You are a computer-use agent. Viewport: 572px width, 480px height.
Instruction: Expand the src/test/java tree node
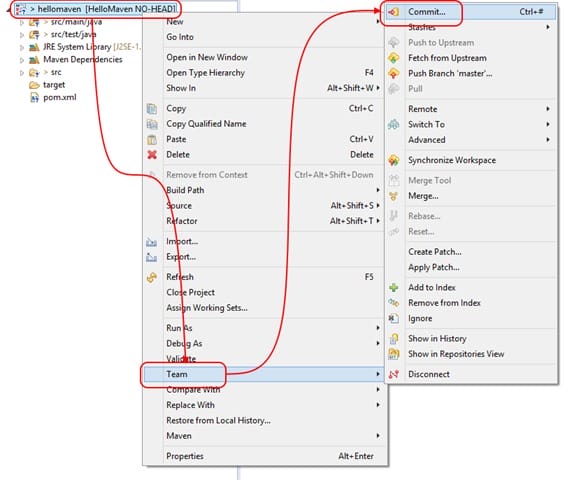[x=22, y=35]
